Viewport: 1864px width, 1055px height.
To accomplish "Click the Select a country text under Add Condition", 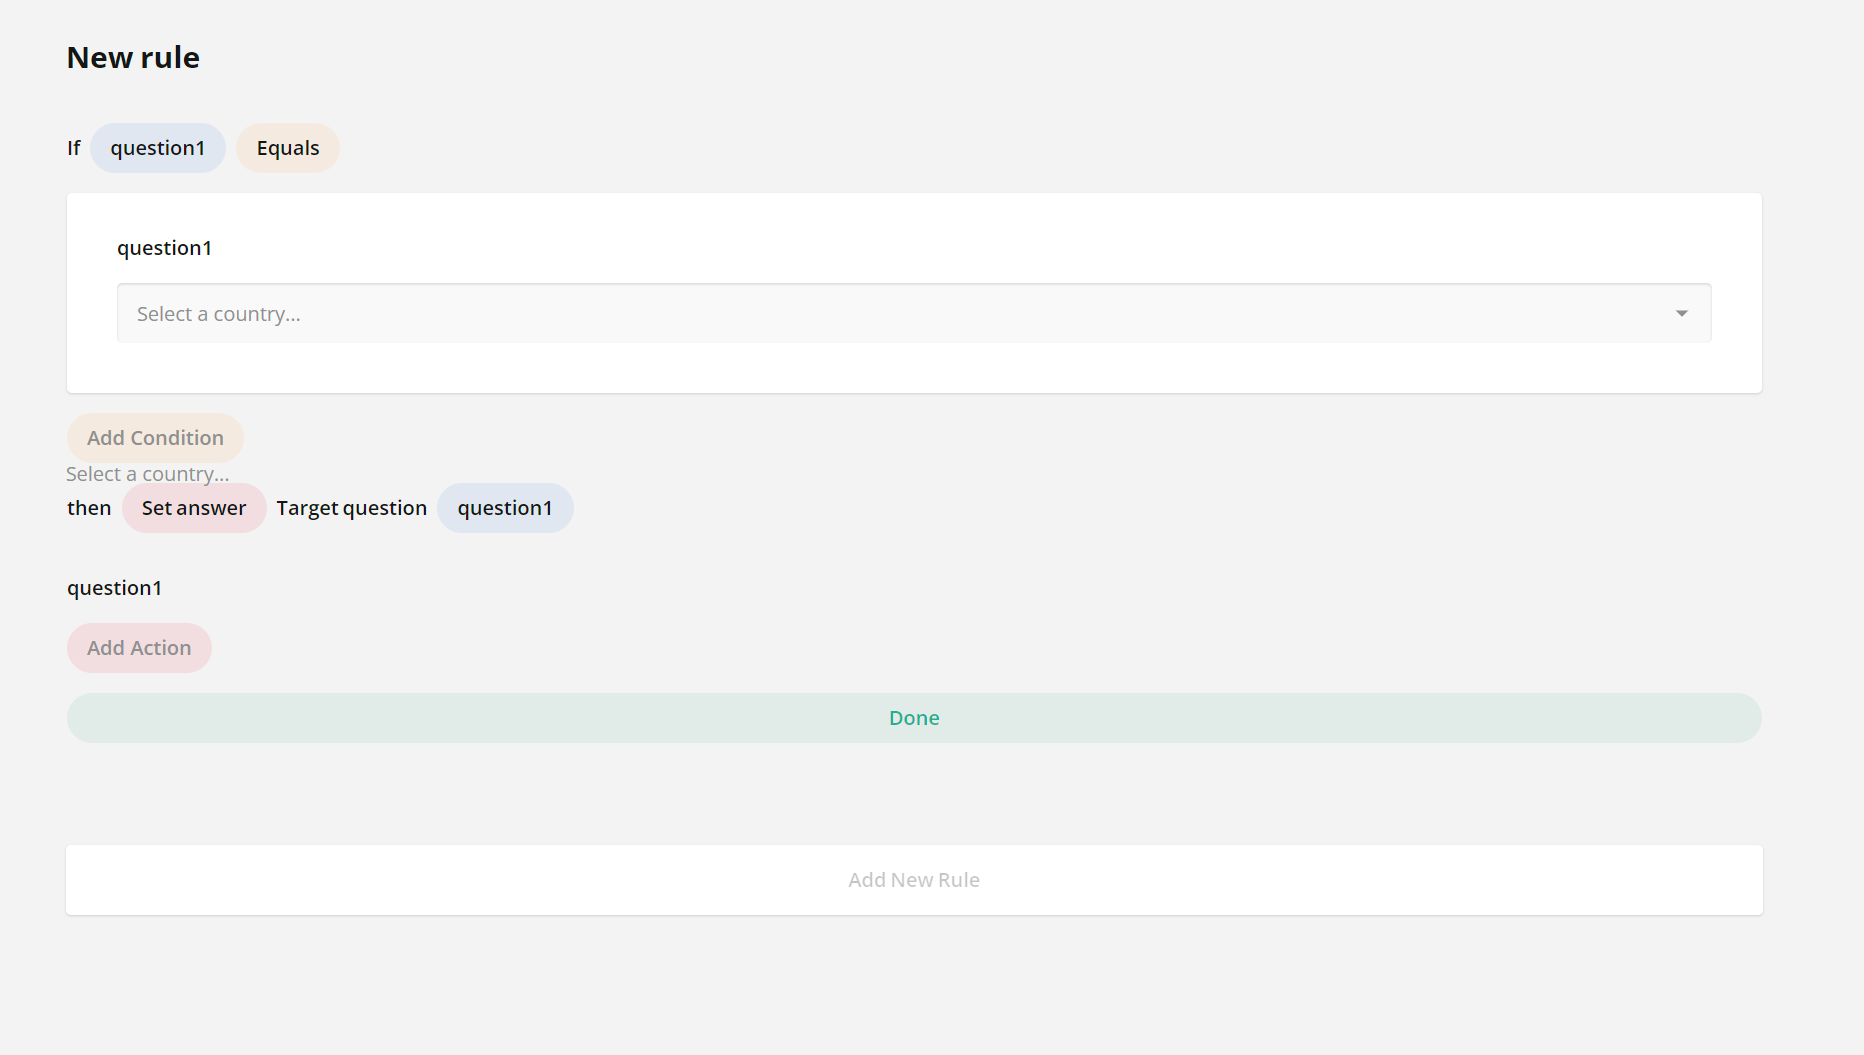I will click(x=148, y=473).
